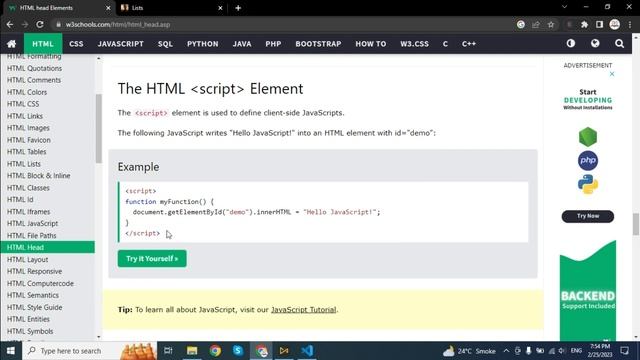This screenshot has height=360, width=640.
Task: Open Visual Studio Code from the taskbar
Action: [x=307, y=351]
